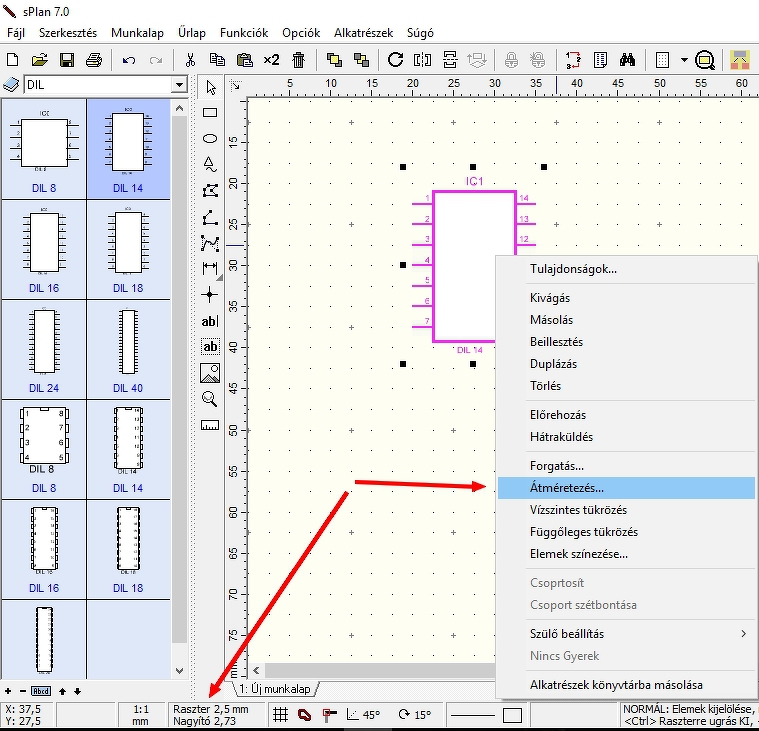Click the library scrollbar down arrow

(179, 671)
